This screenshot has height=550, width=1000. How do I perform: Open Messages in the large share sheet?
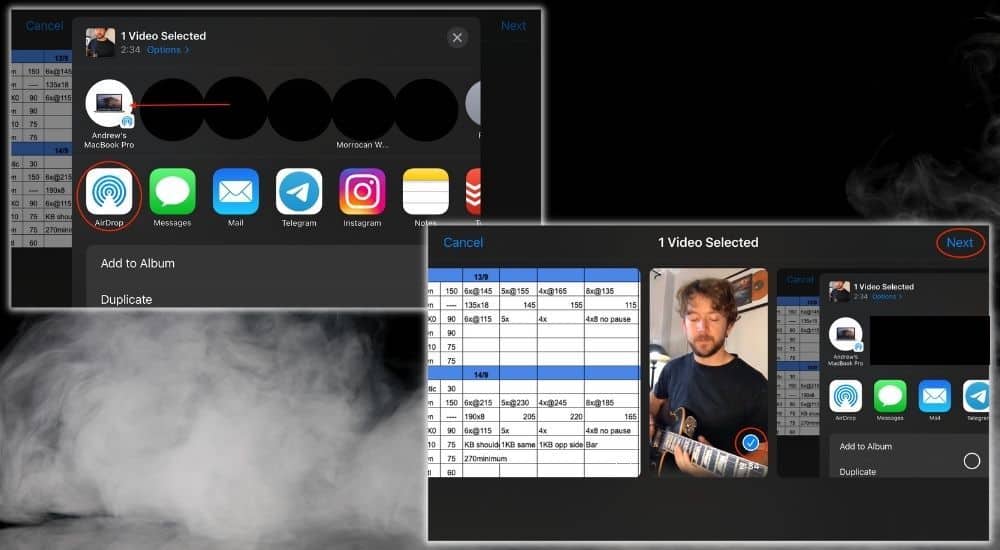pos(172,191)
